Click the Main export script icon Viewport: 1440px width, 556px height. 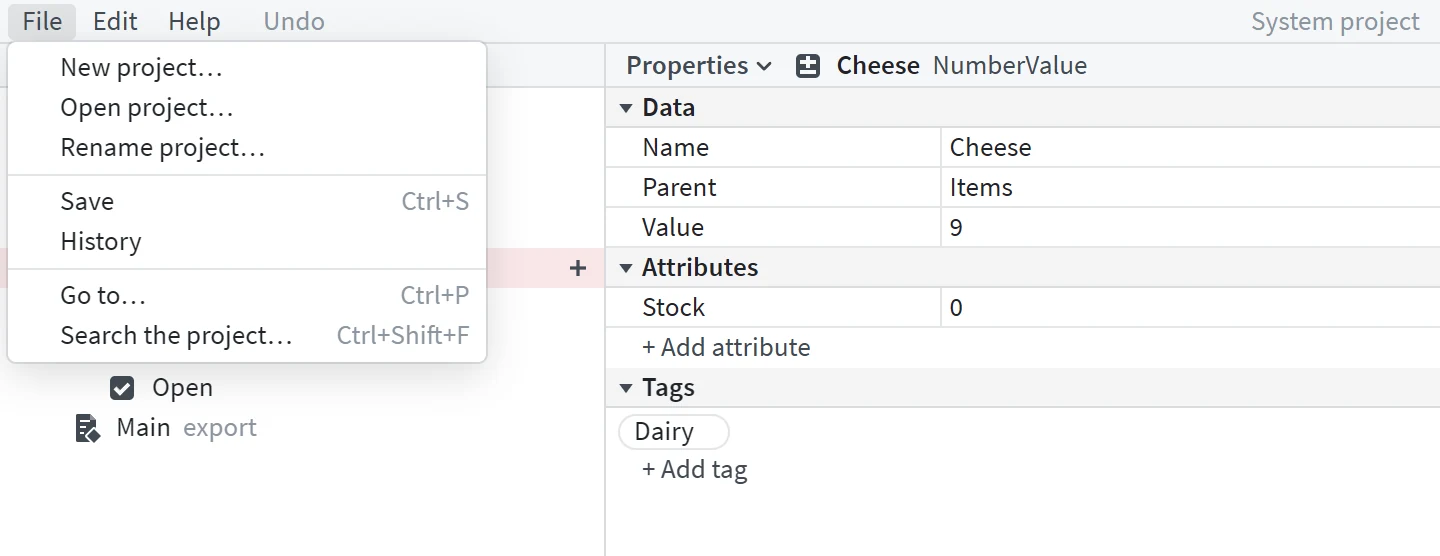click(x=88, y=428)
